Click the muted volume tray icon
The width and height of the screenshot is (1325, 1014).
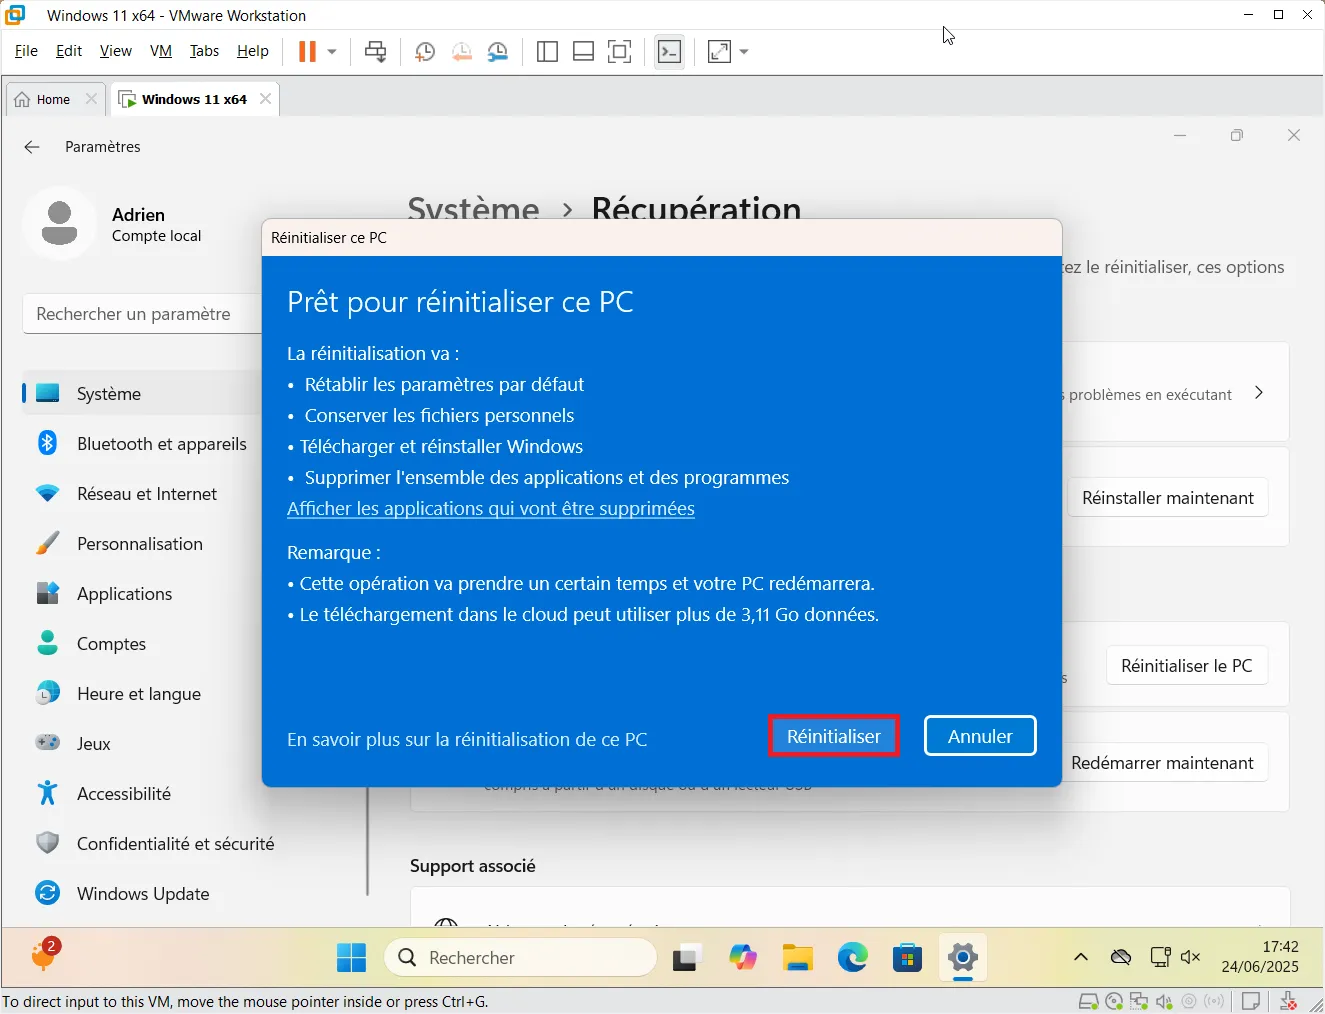pyautogui.click(x=1190, y=957)
